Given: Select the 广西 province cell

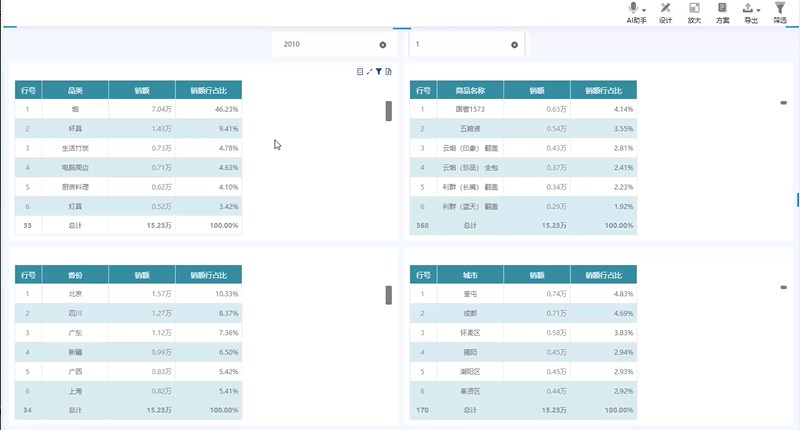Looking at the screenshot, I should coord(75,371).
